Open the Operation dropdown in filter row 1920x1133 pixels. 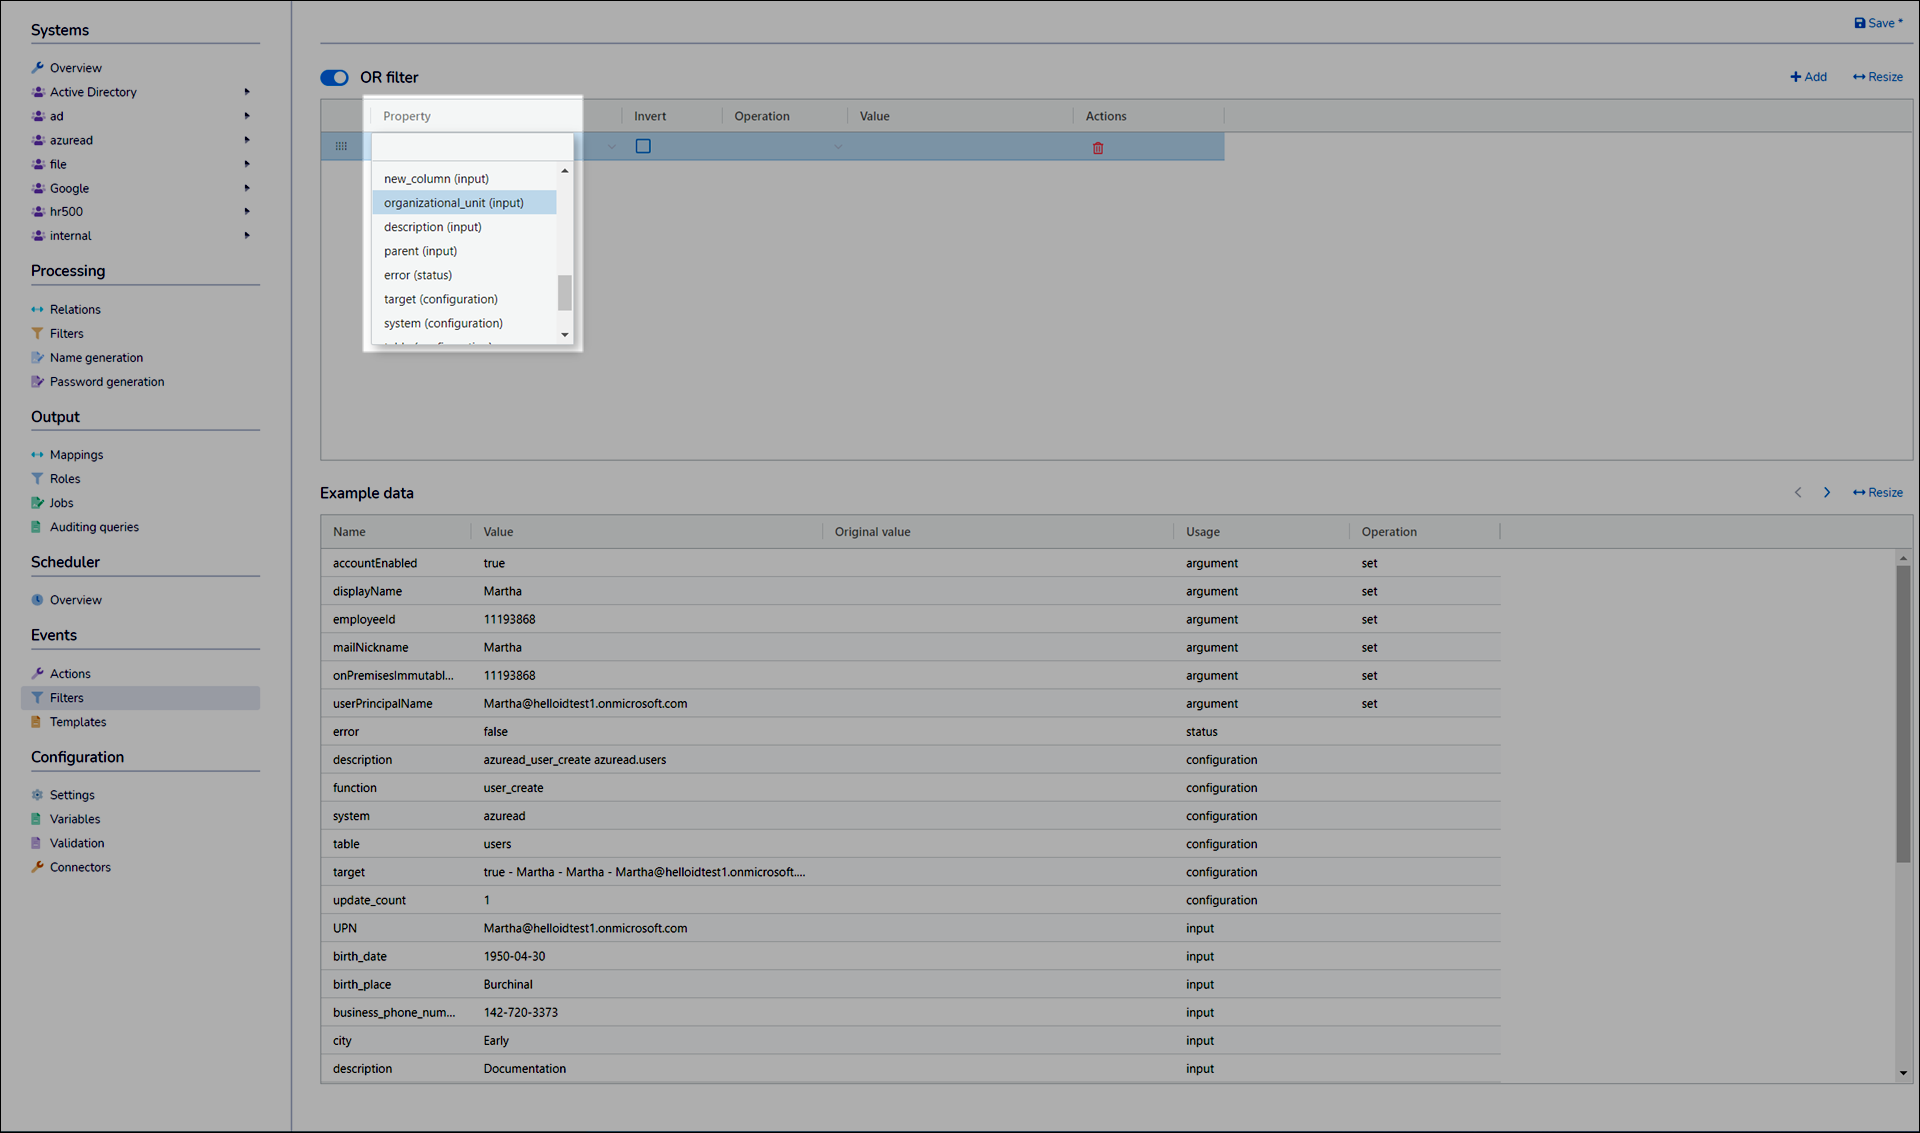[838, 147]
